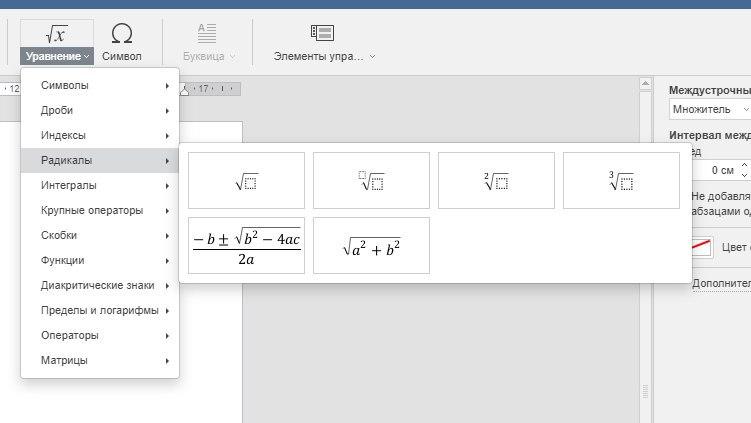Insert the quadratic formula equation
Viewport: 751px width, 423px height.
(246, 245)
